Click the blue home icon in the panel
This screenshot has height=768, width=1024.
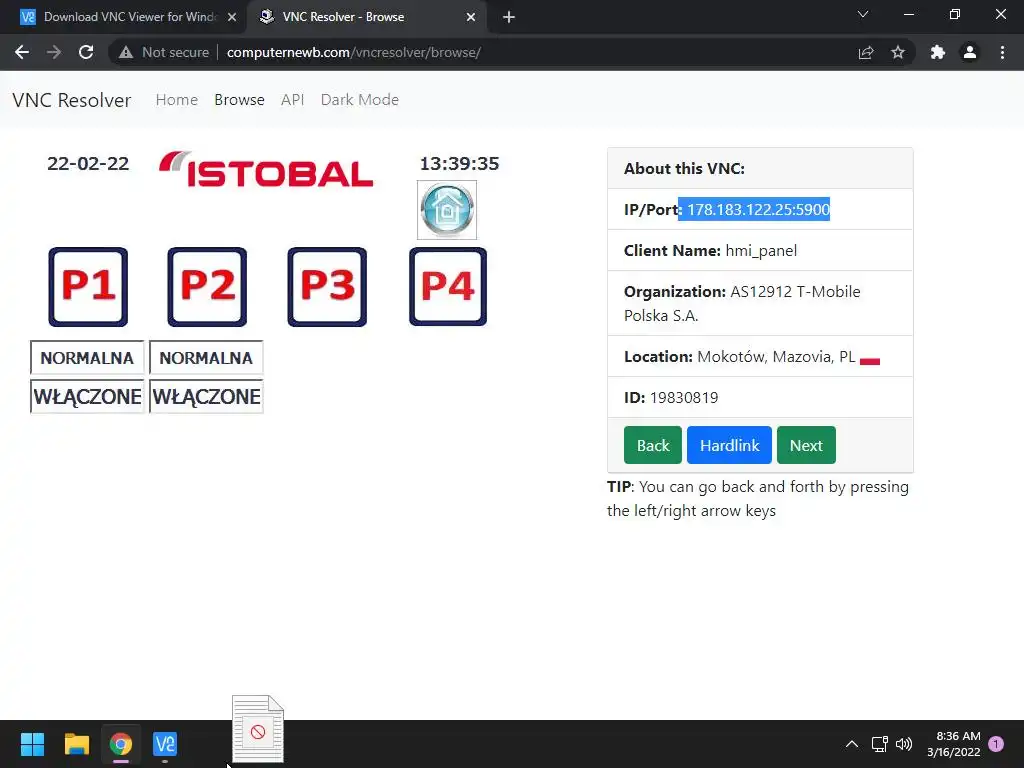pos(447,210)
